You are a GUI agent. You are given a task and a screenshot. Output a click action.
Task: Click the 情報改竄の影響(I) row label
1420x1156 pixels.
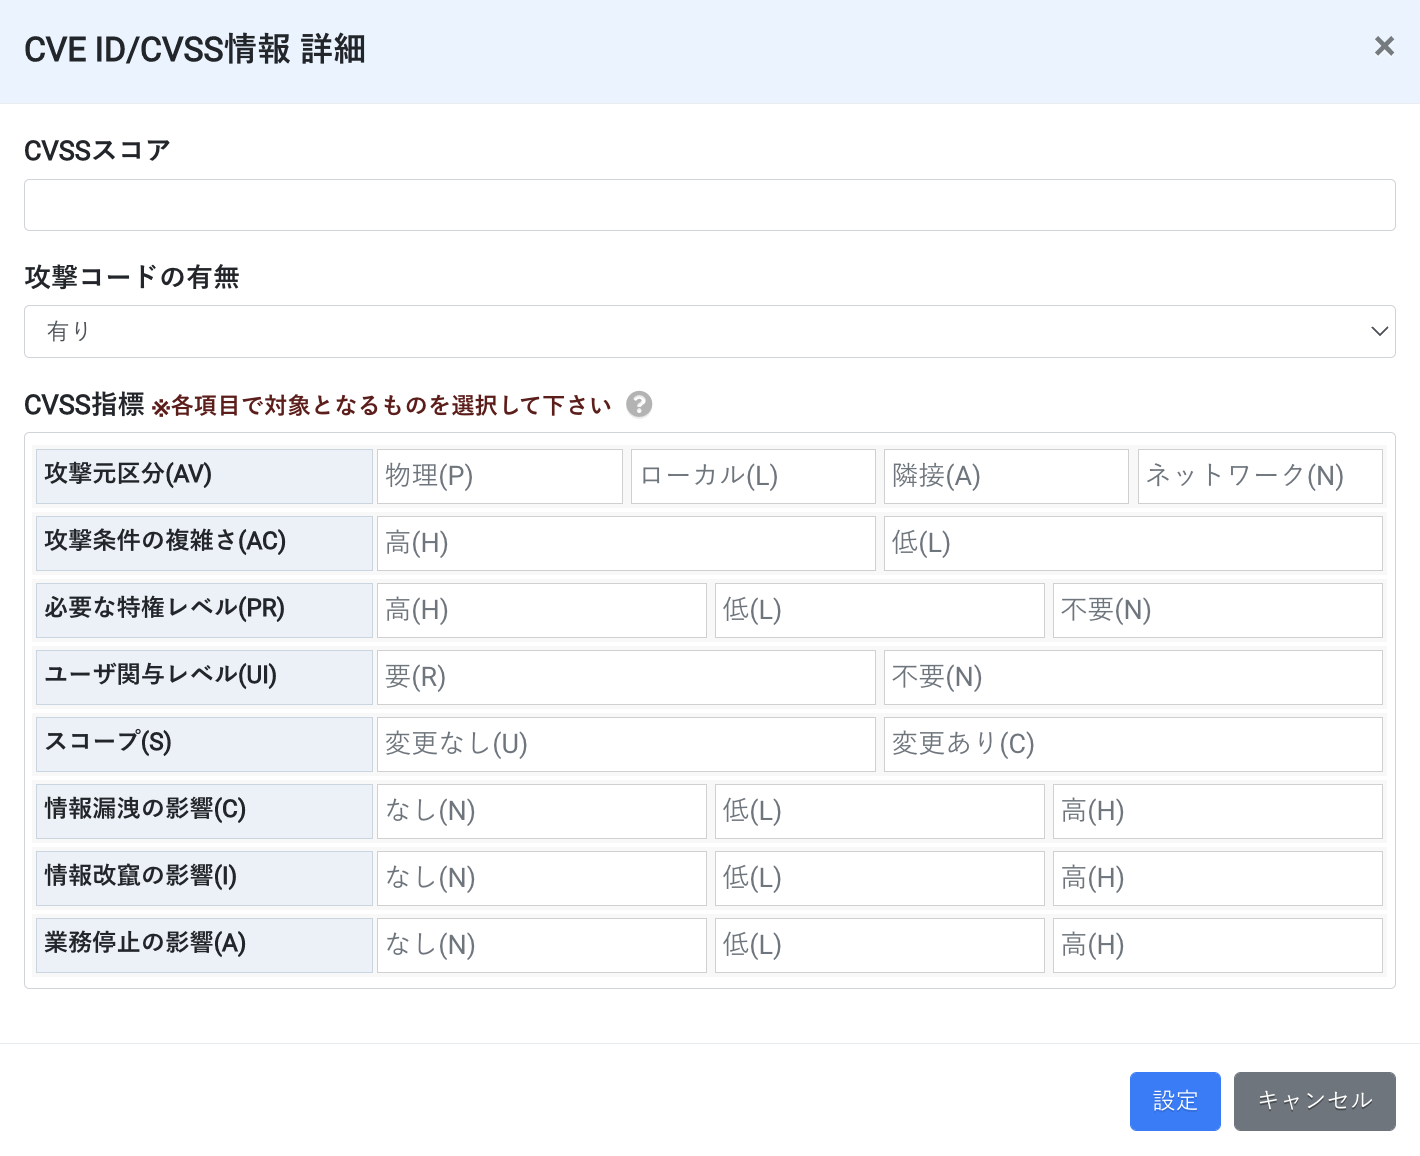204,878
